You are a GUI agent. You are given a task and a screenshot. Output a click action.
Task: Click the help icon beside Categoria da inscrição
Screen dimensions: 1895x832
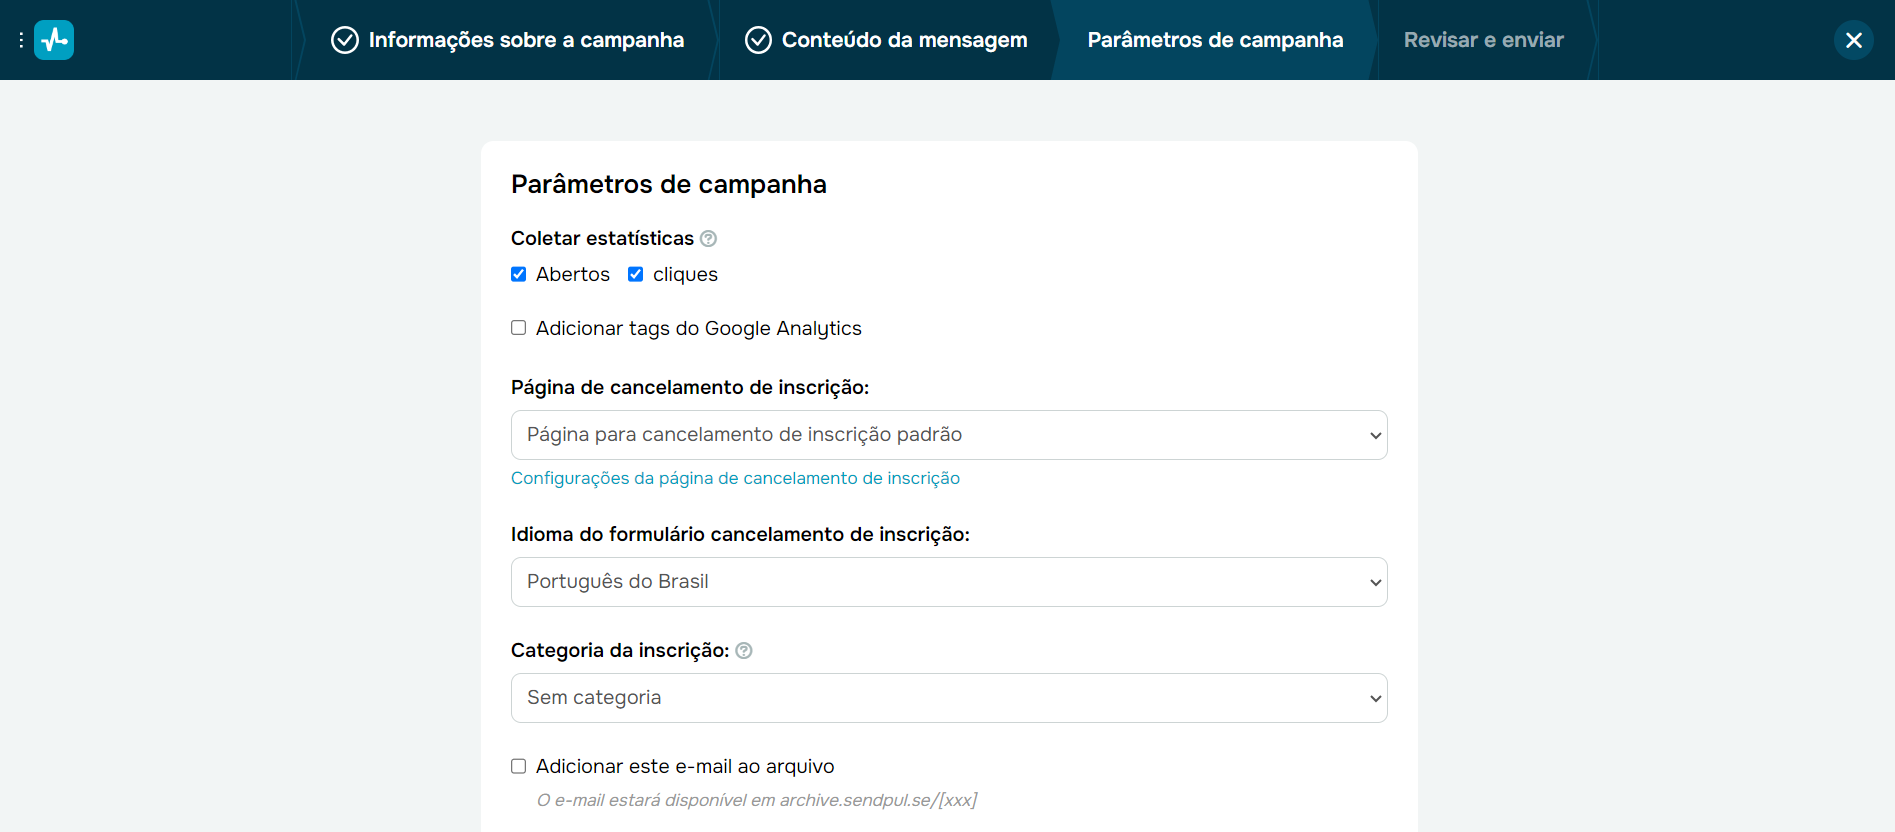(x=744, y=651)
